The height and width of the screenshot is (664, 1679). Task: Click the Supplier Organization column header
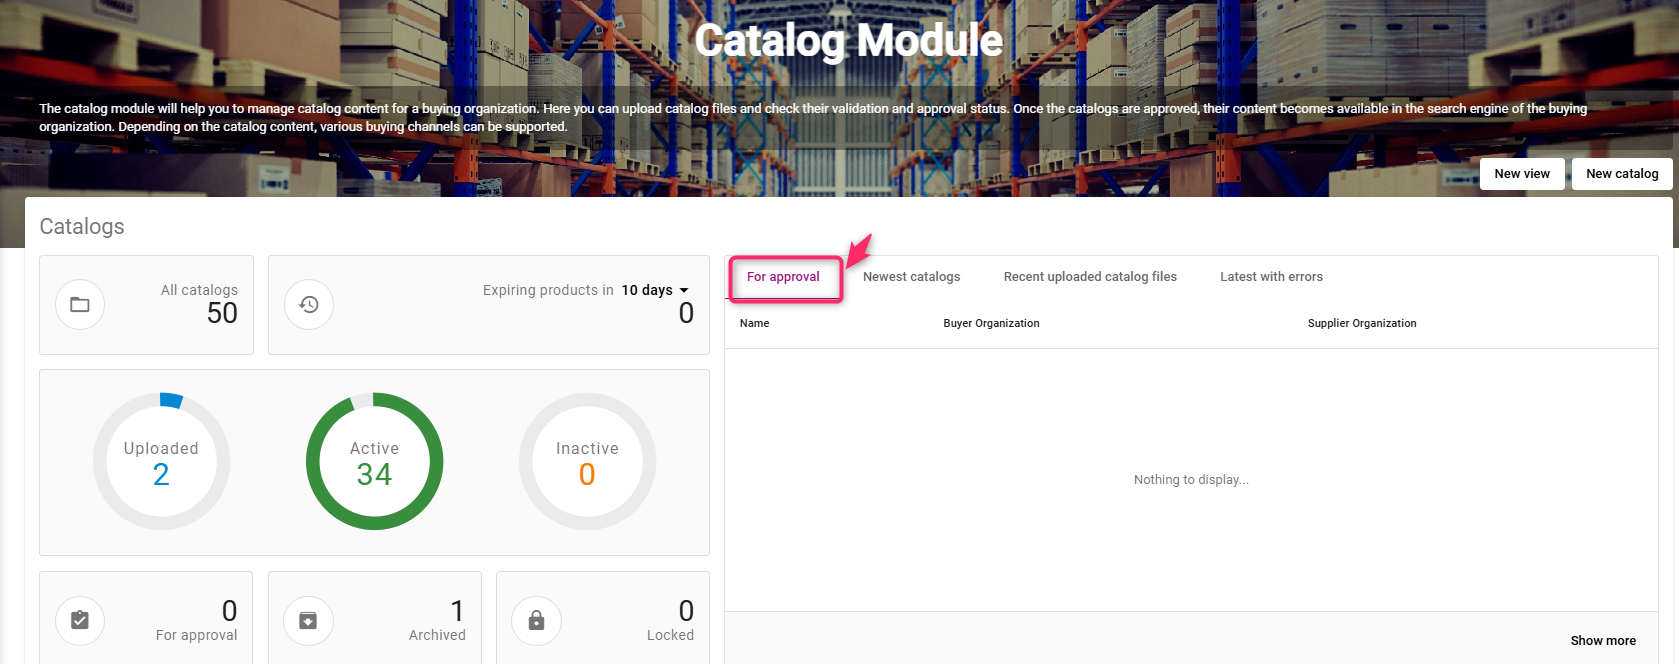(x=1361, y=324)
